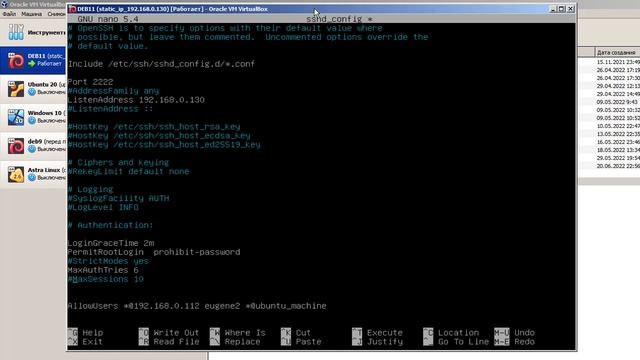This screenshot has height=360, width=640.
Task: Maximize the DEB11 VM window
Action: point(562,9)
